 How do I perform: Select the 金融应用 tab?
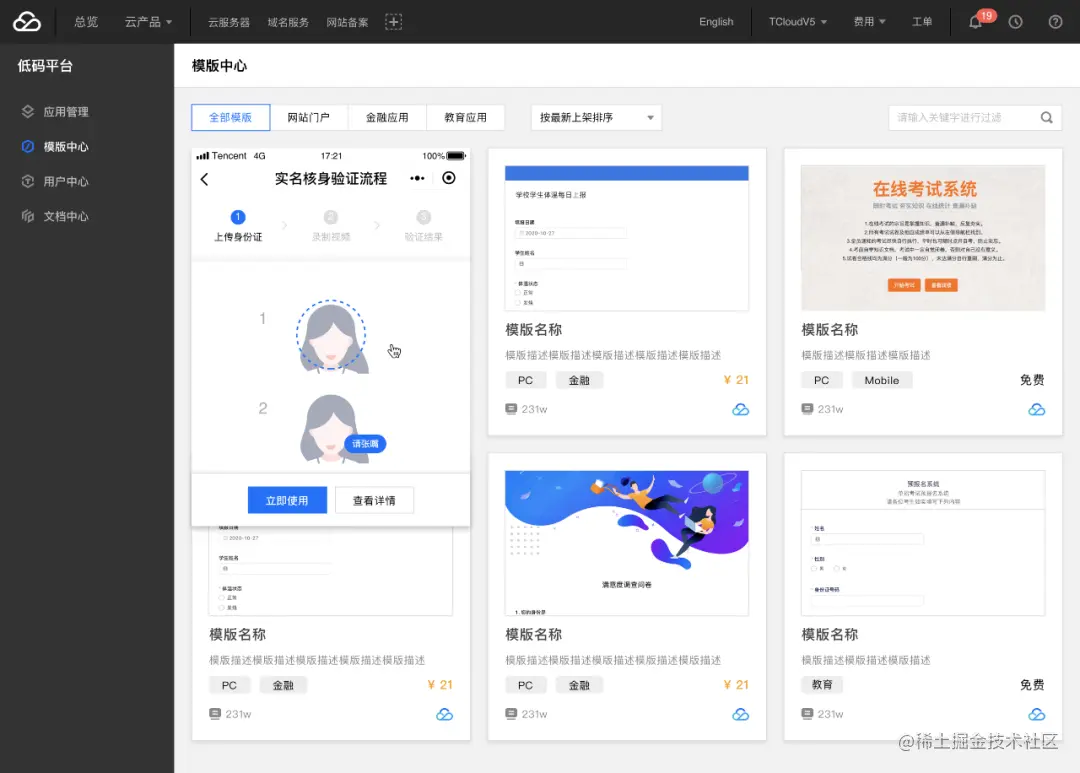(387, 118)
